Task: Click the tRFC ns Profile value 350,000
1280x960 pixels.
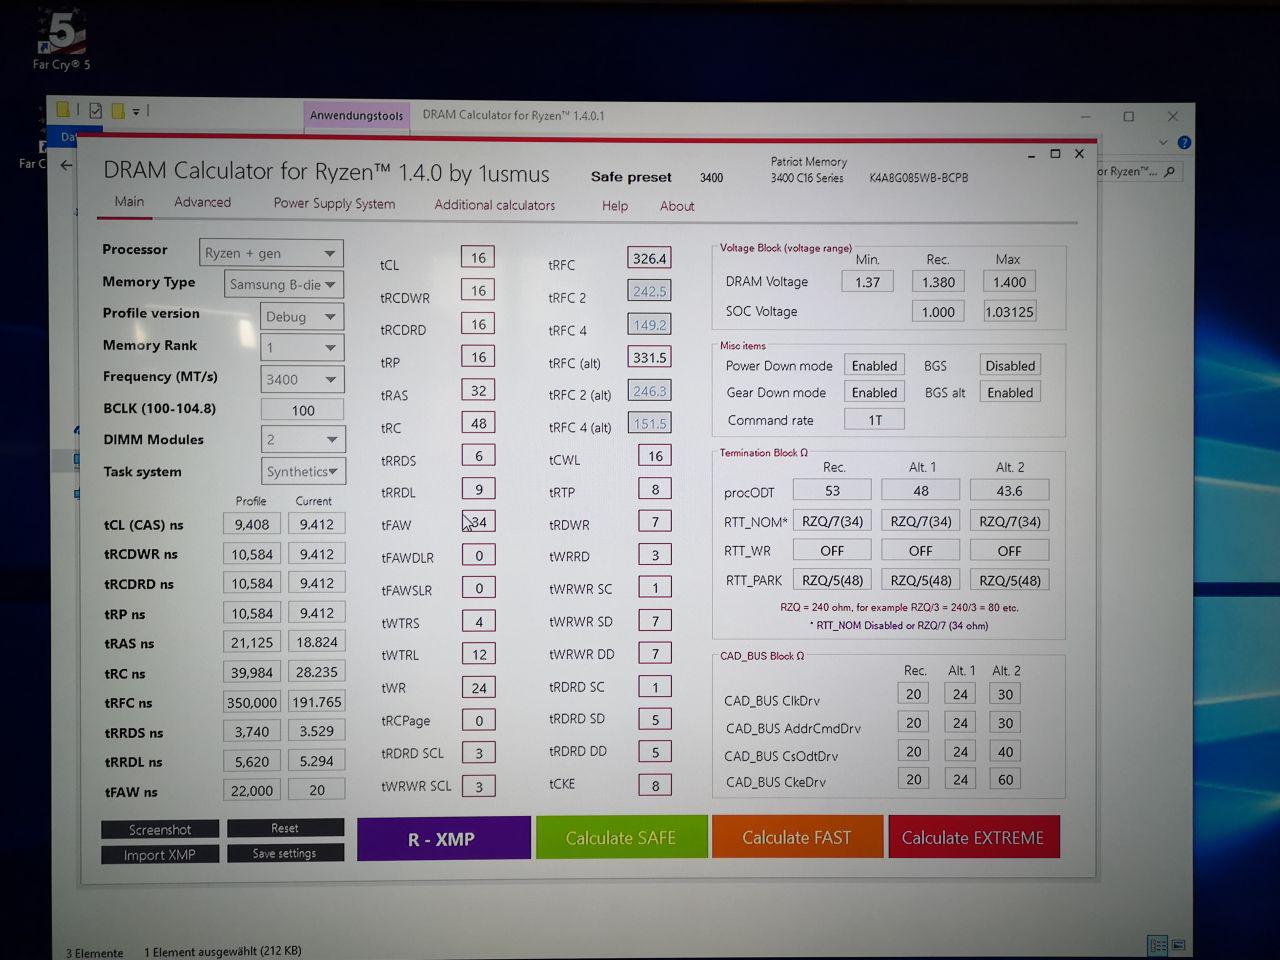Action: [252, 702]
